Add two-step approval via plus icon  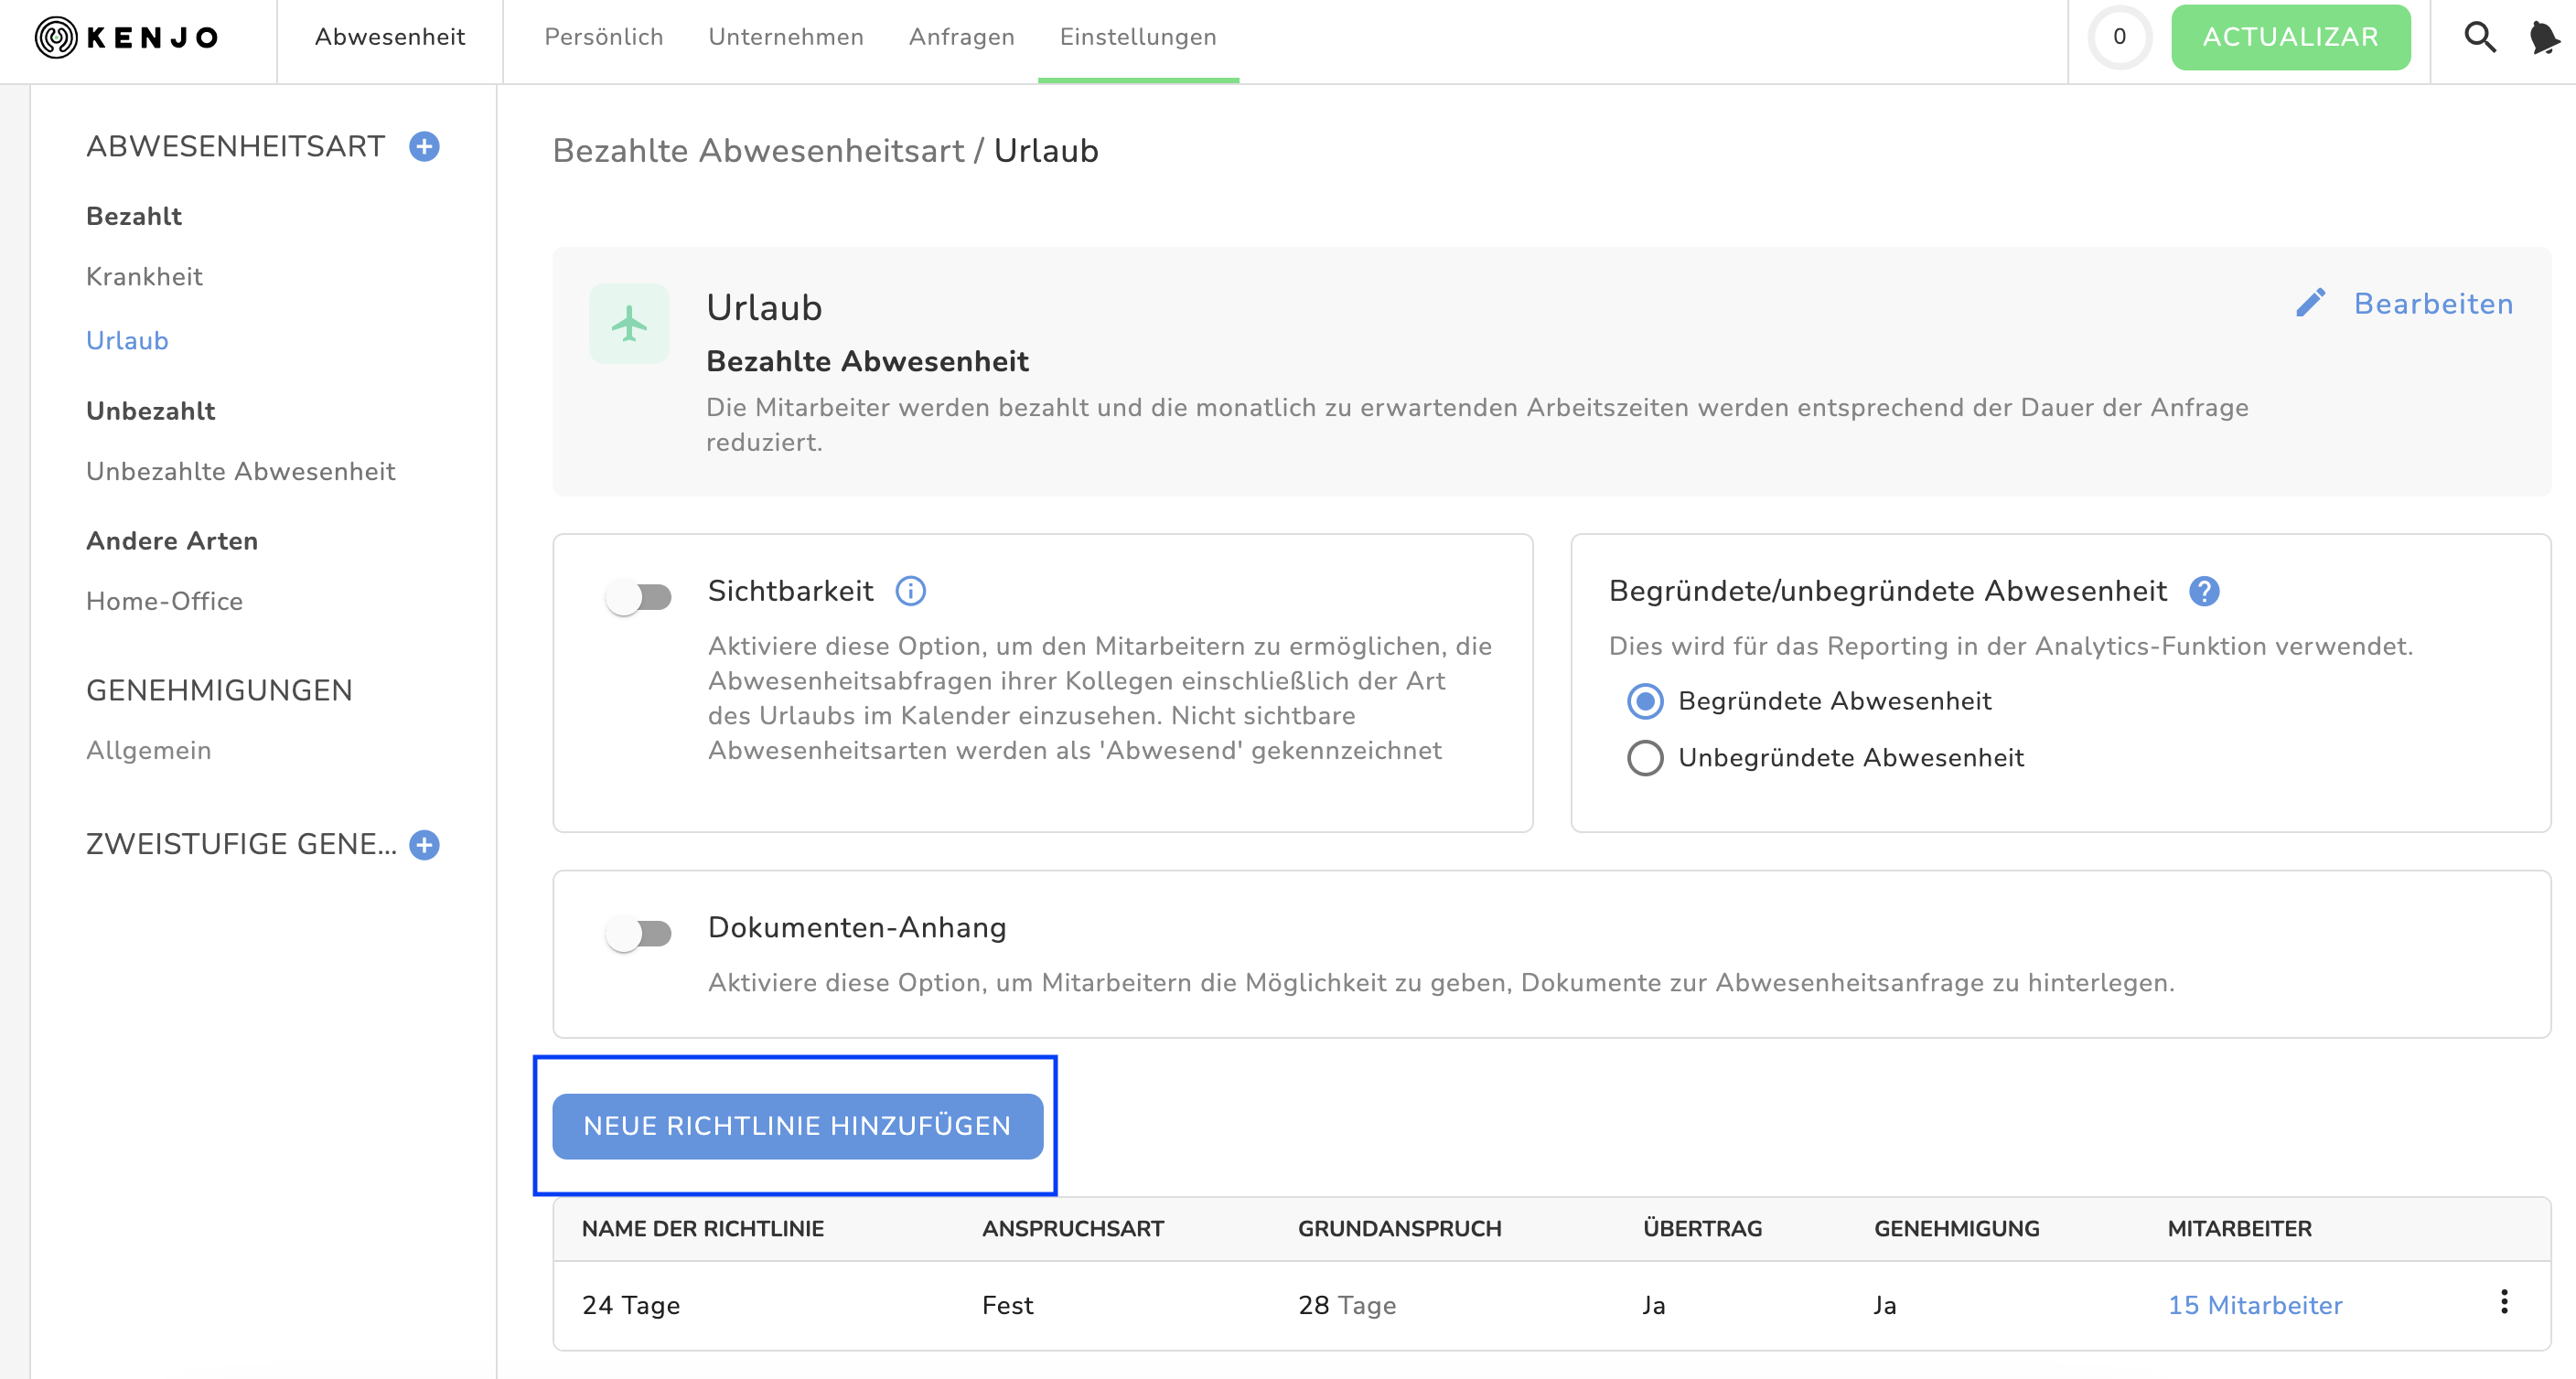(x=424, y=845)
